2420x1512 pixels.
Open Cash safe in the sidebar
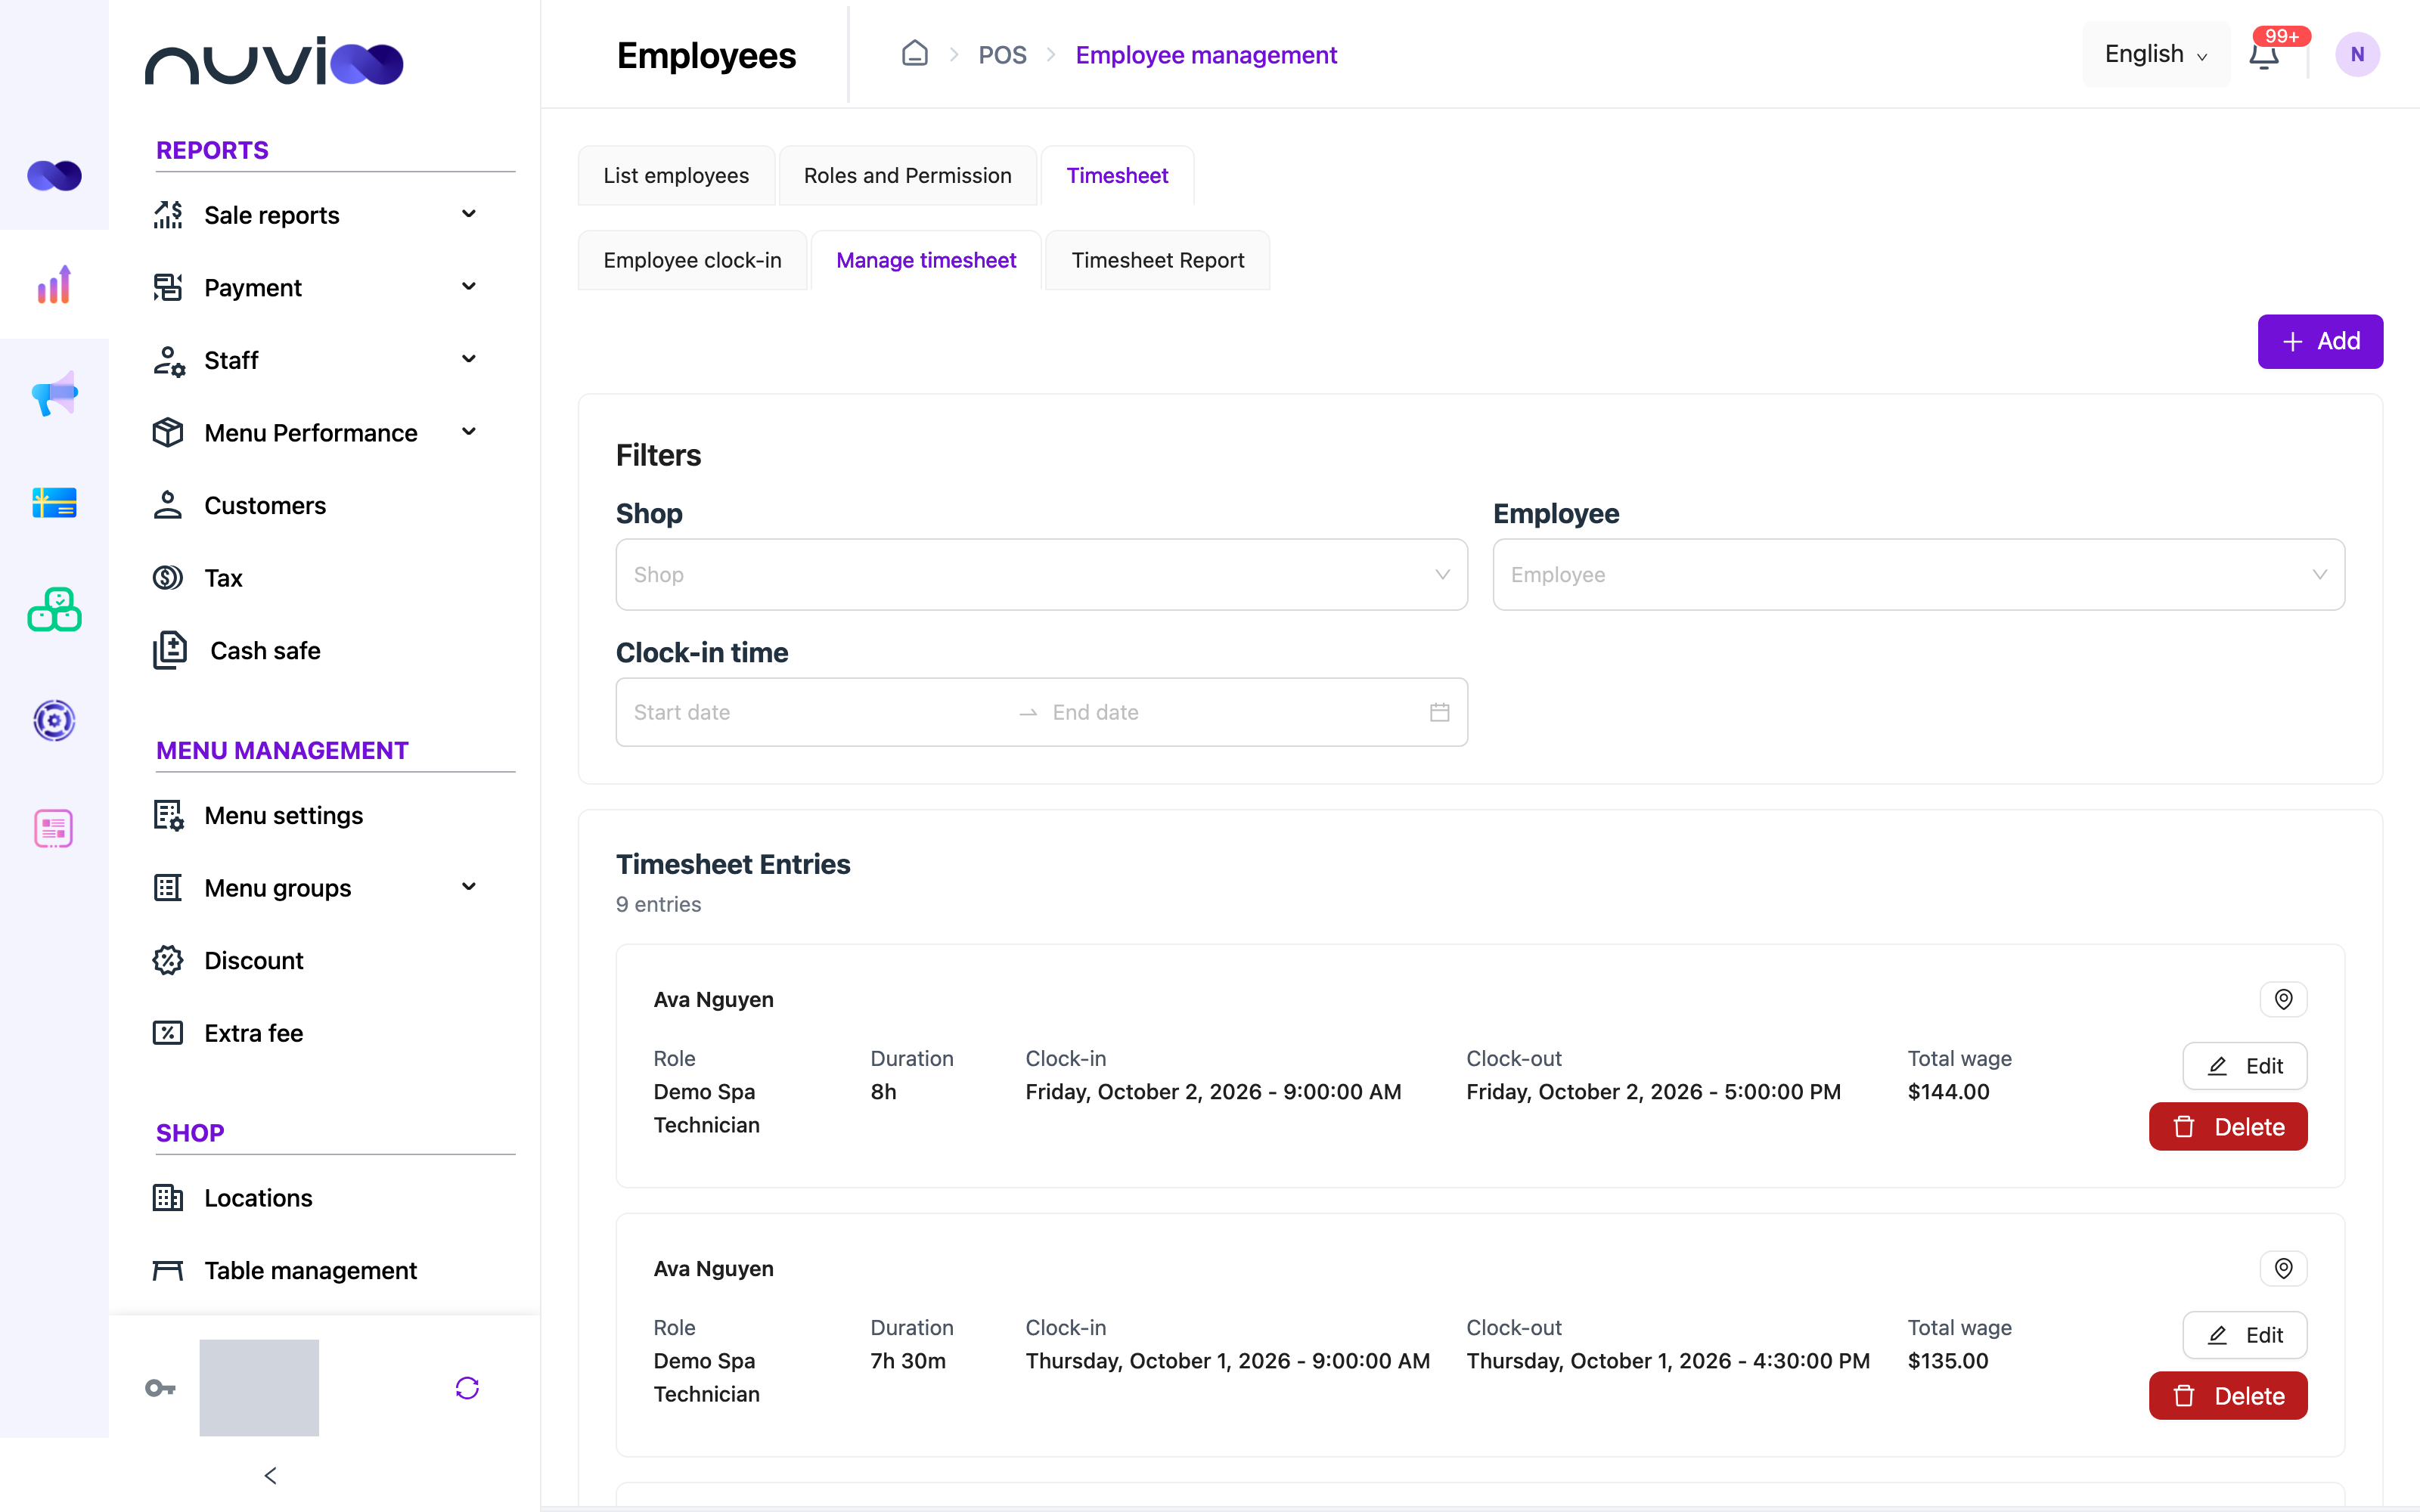click(x=265, y=650)
